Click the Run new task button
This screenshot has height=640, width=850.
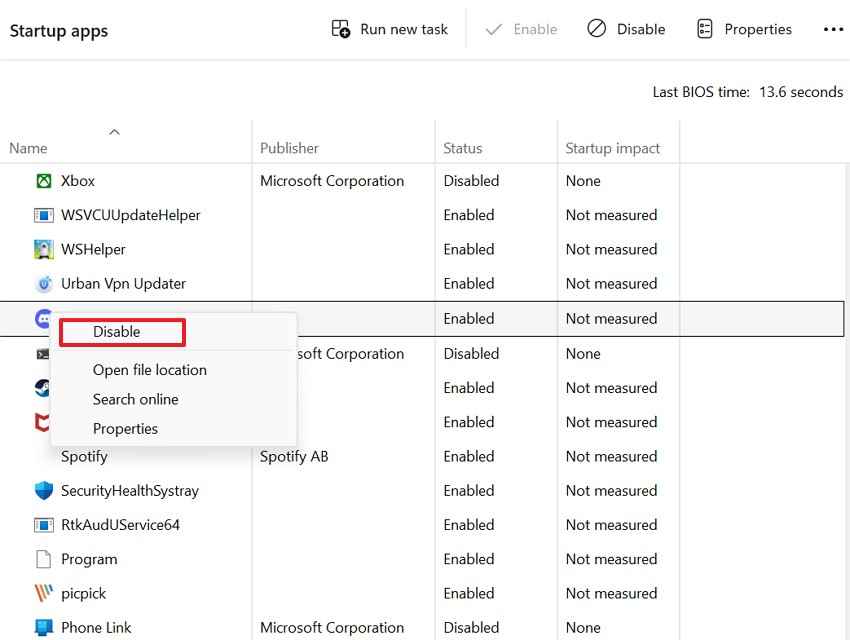pos(390,29)
